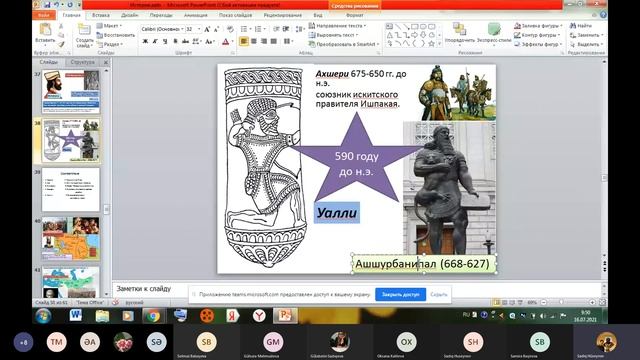640x360 pixels.
Task: Switch to the Дизайн (Design) tab
Action: tap(129, 15)
